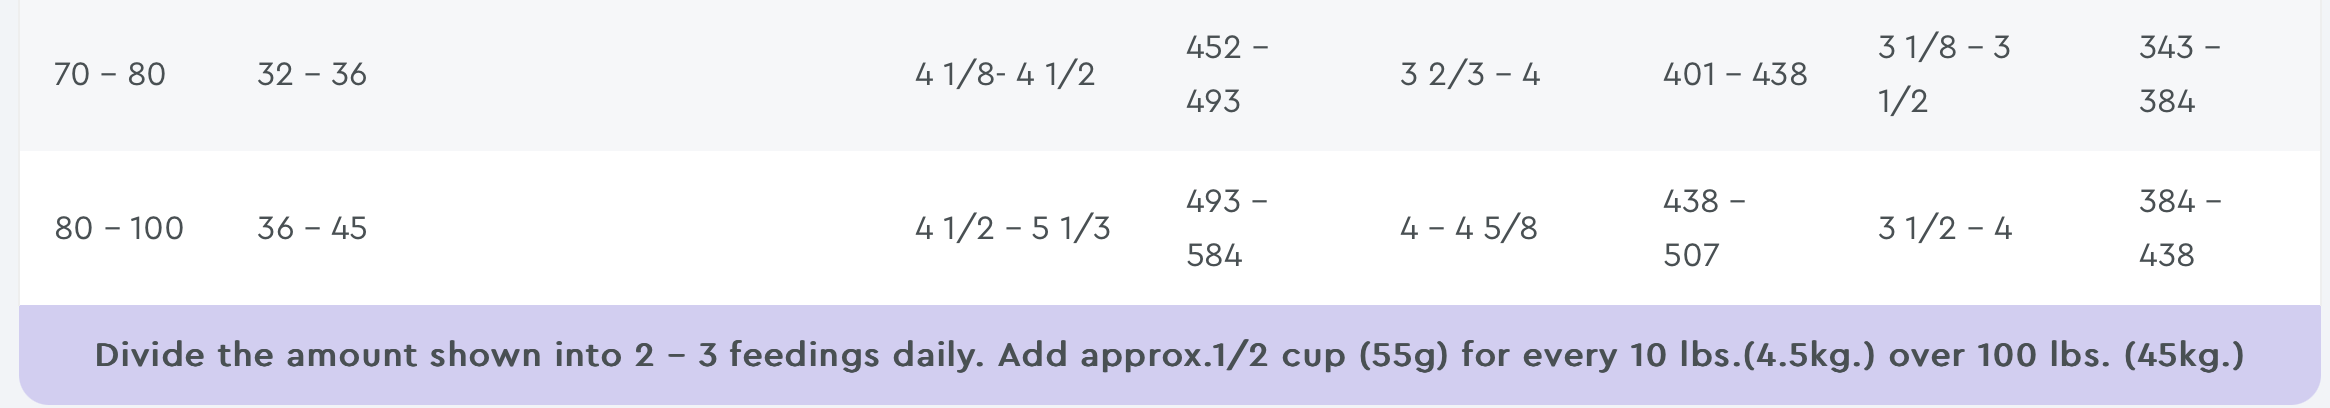Viewport: 2330px width, 408px height.
Task: Click the '4 1/8- 4 1/2' cups cell
Action: 1005,74
